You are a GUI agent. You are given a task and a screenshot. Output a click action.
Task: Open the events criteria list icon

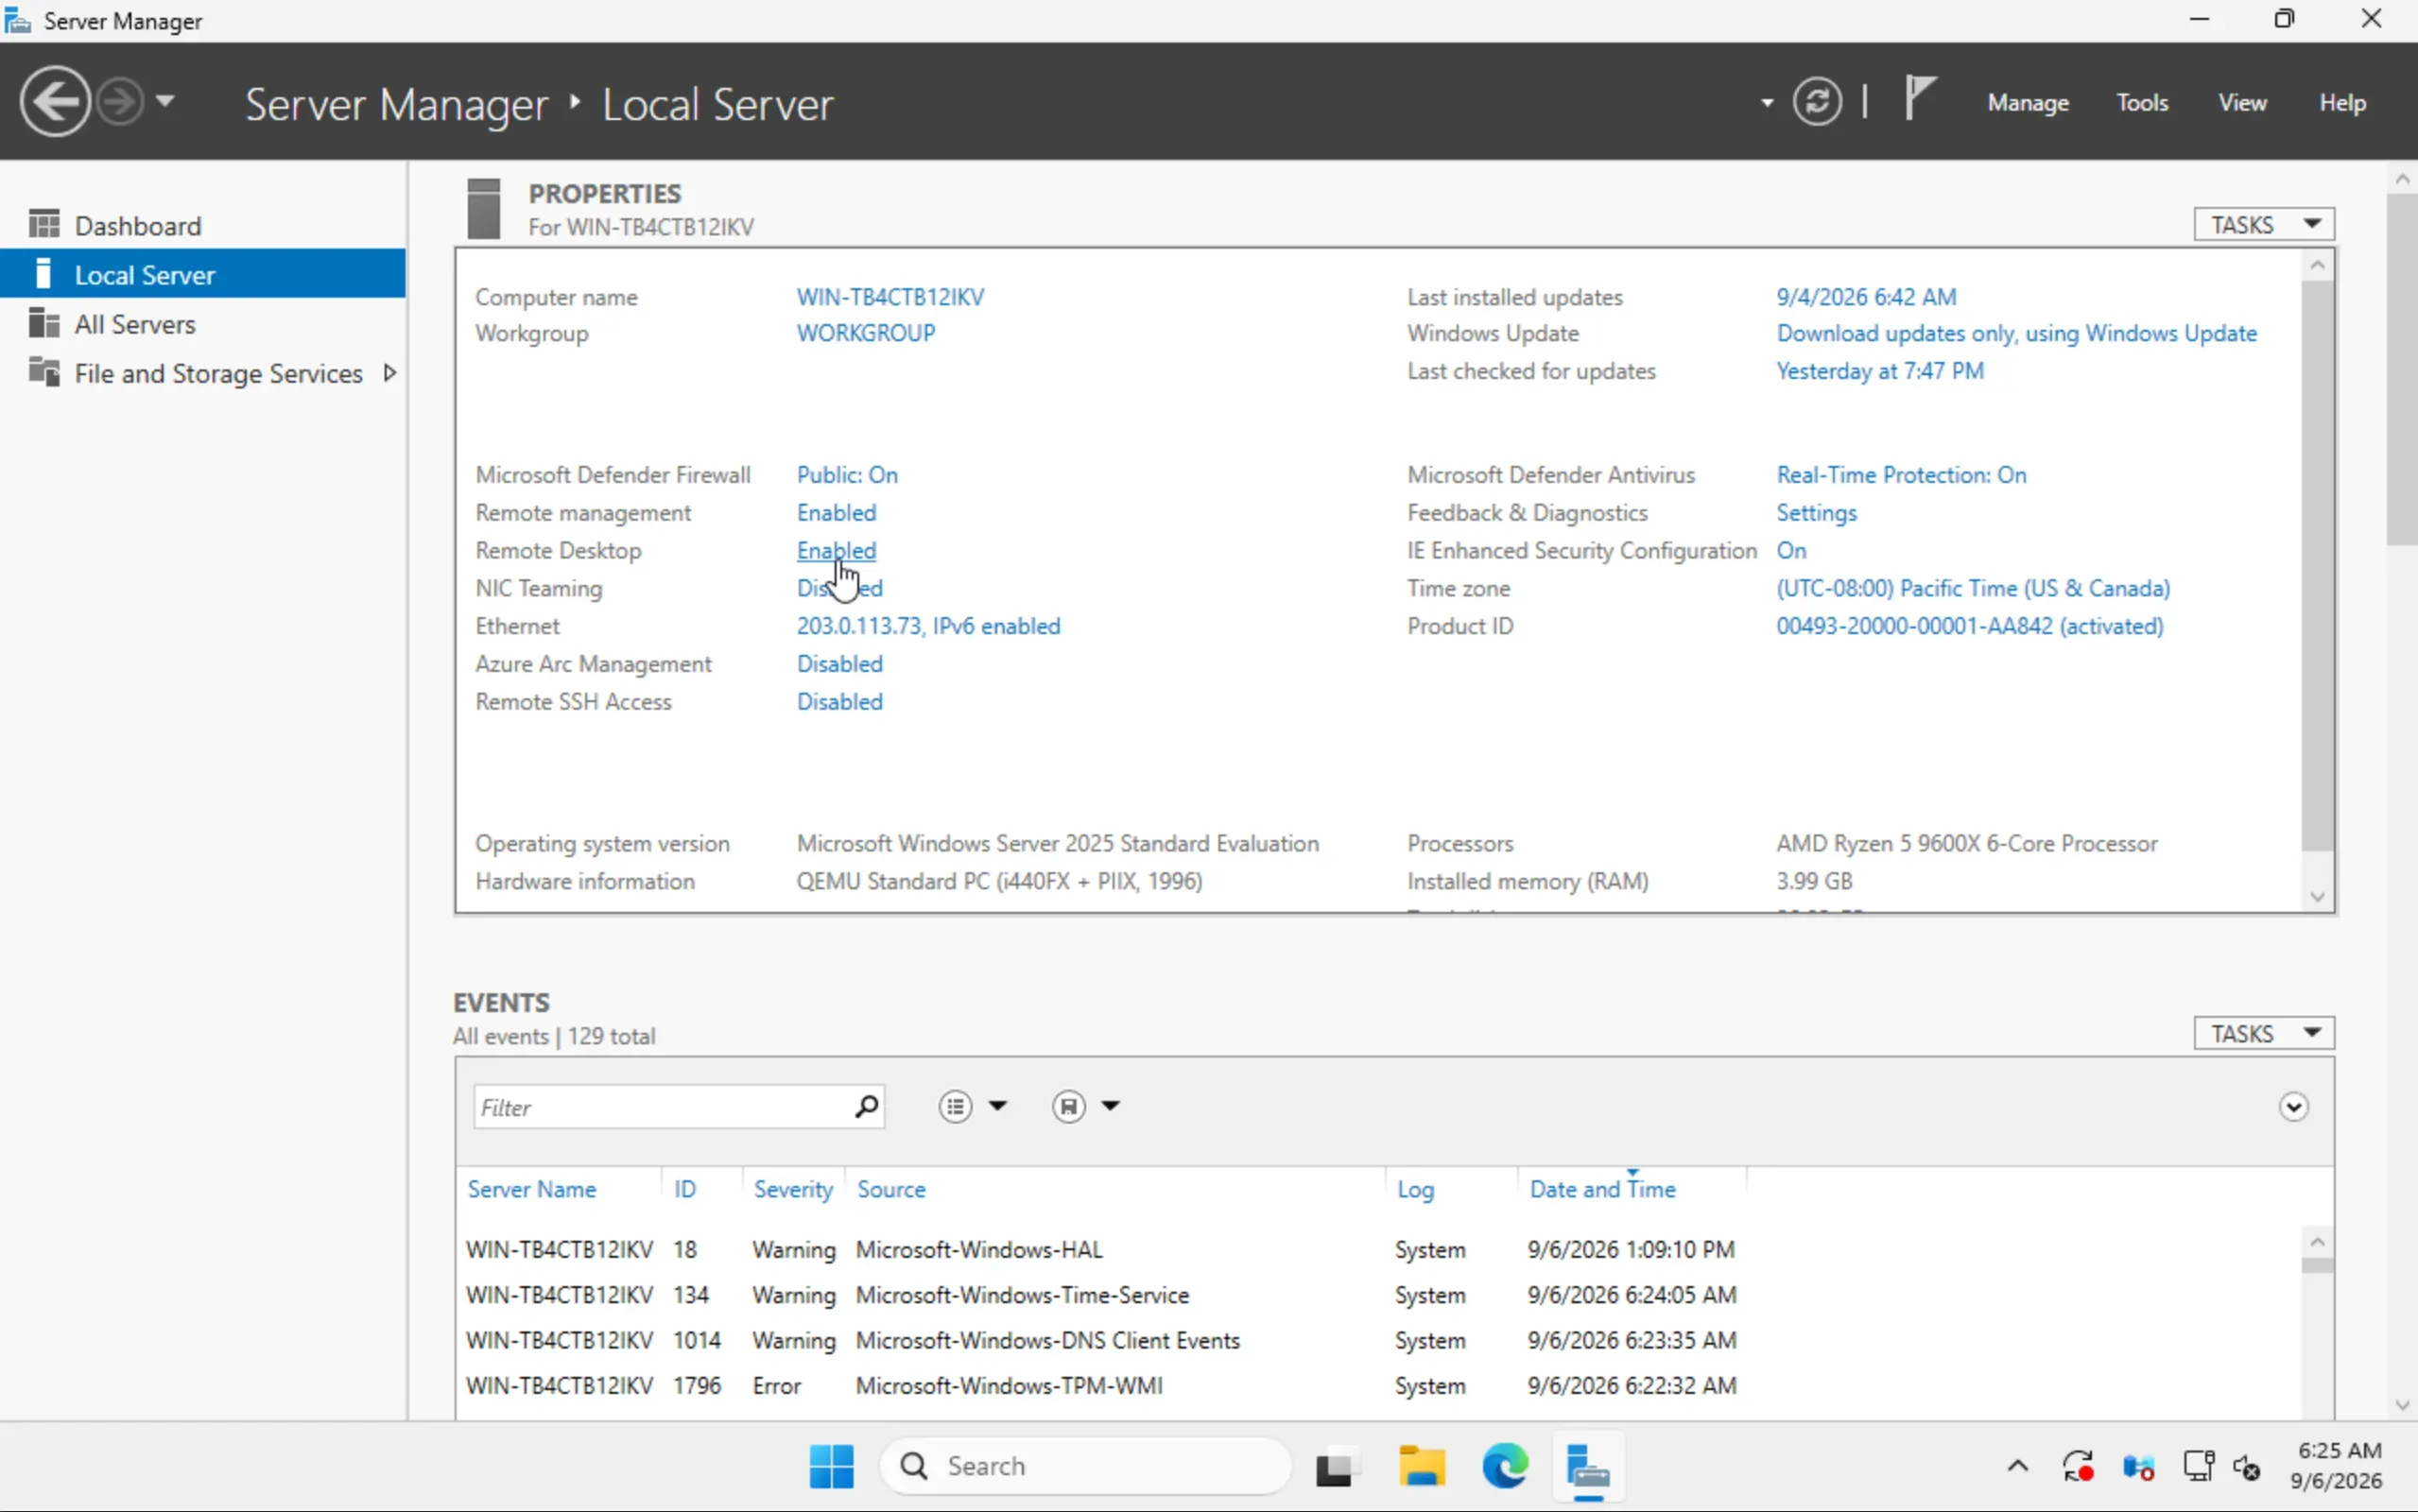pos(955,1106)
